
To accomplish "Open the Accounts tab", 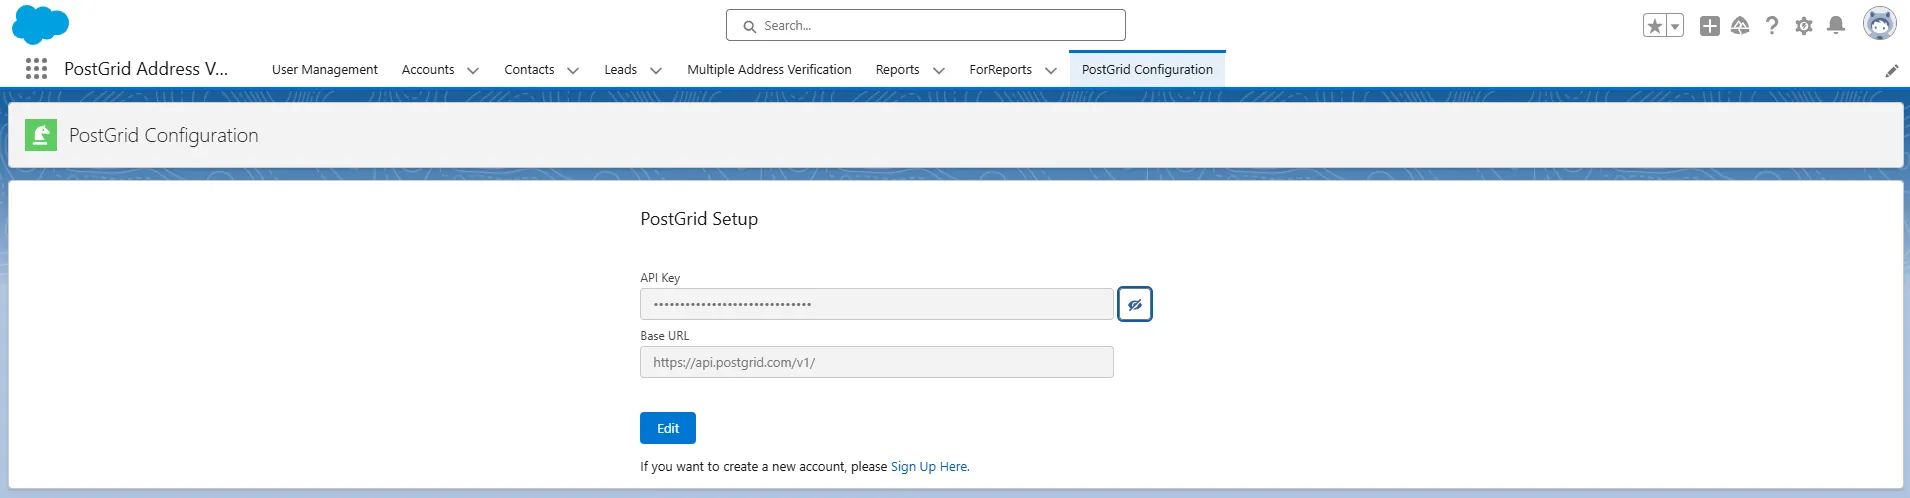I will click(428, 69).
